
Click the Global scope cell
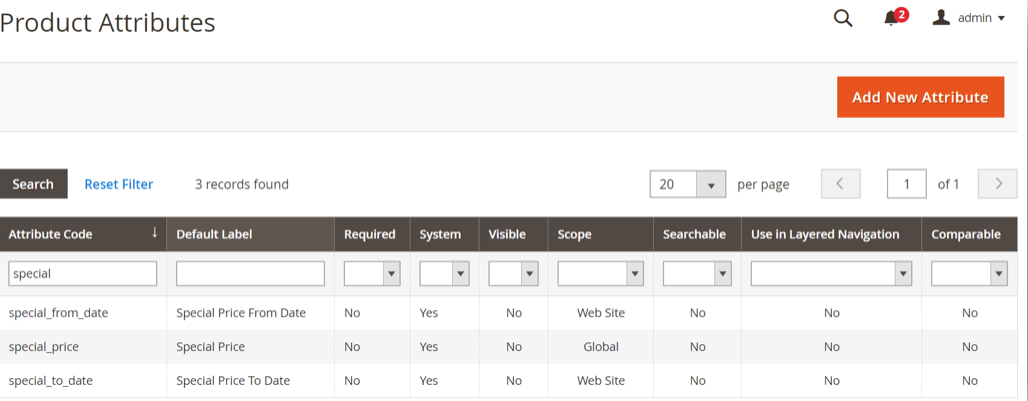coord(601,347)
